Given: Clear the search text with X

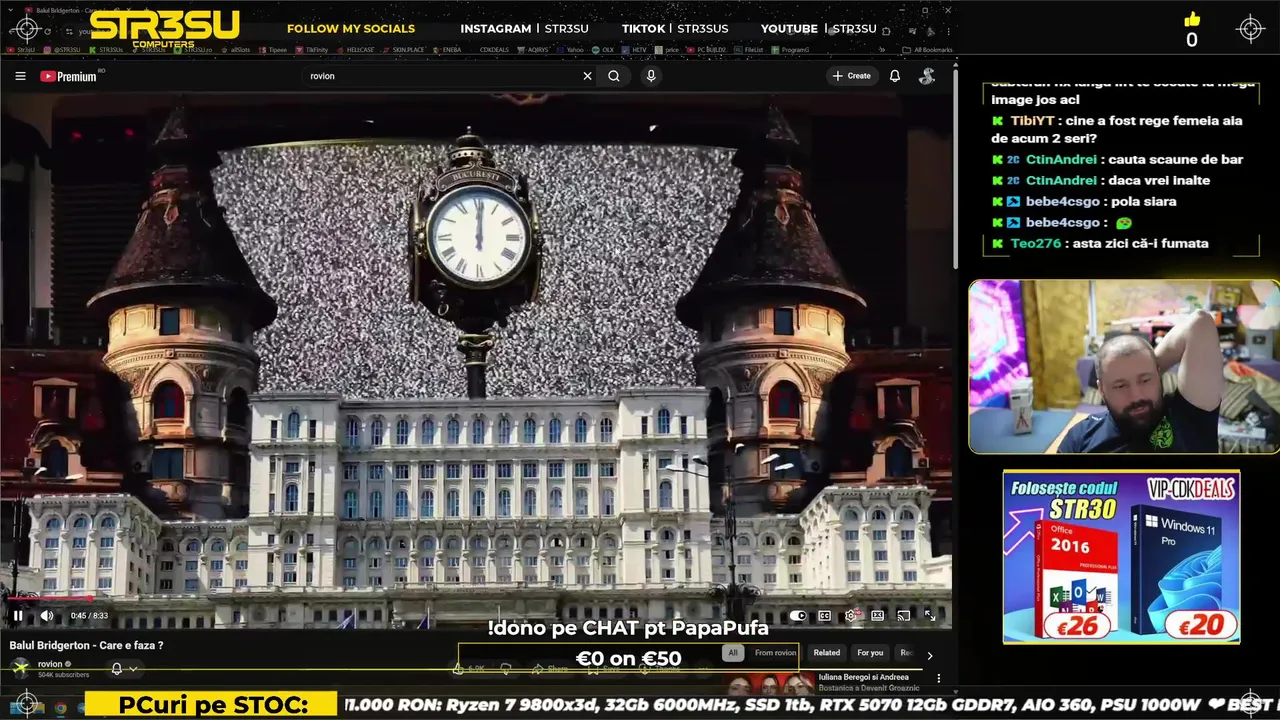Looking at the screenshot, I should tap(588, 76).
